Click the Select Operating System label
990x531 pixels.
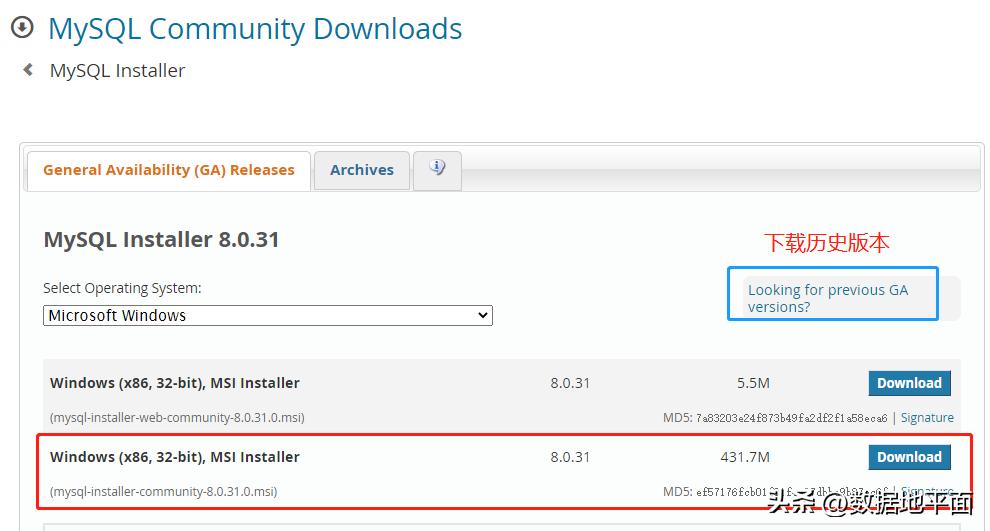122,289
